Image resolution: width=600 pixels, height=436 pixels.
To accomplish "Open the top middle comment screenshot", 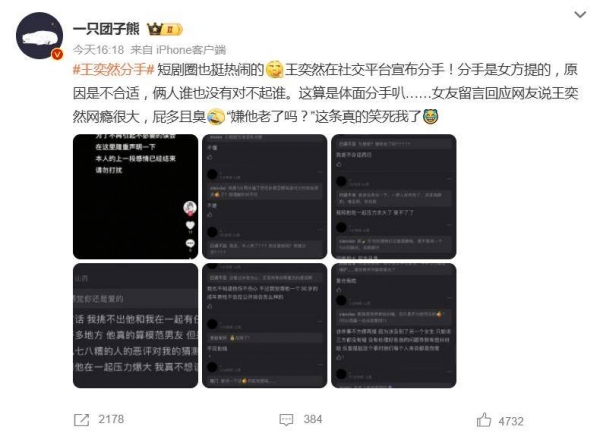I will [x=264, y=197].
